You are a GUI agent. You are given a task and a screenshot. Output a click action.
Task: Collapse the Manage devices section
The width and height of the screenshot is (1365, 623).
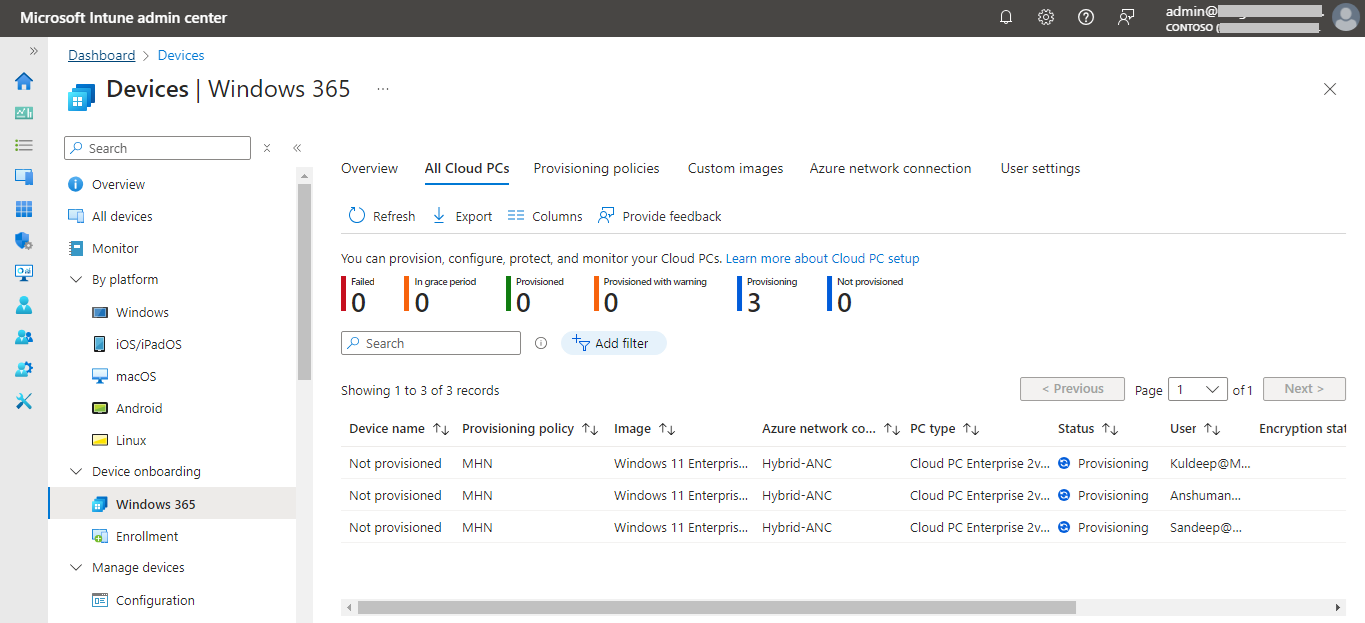(76, 568)
